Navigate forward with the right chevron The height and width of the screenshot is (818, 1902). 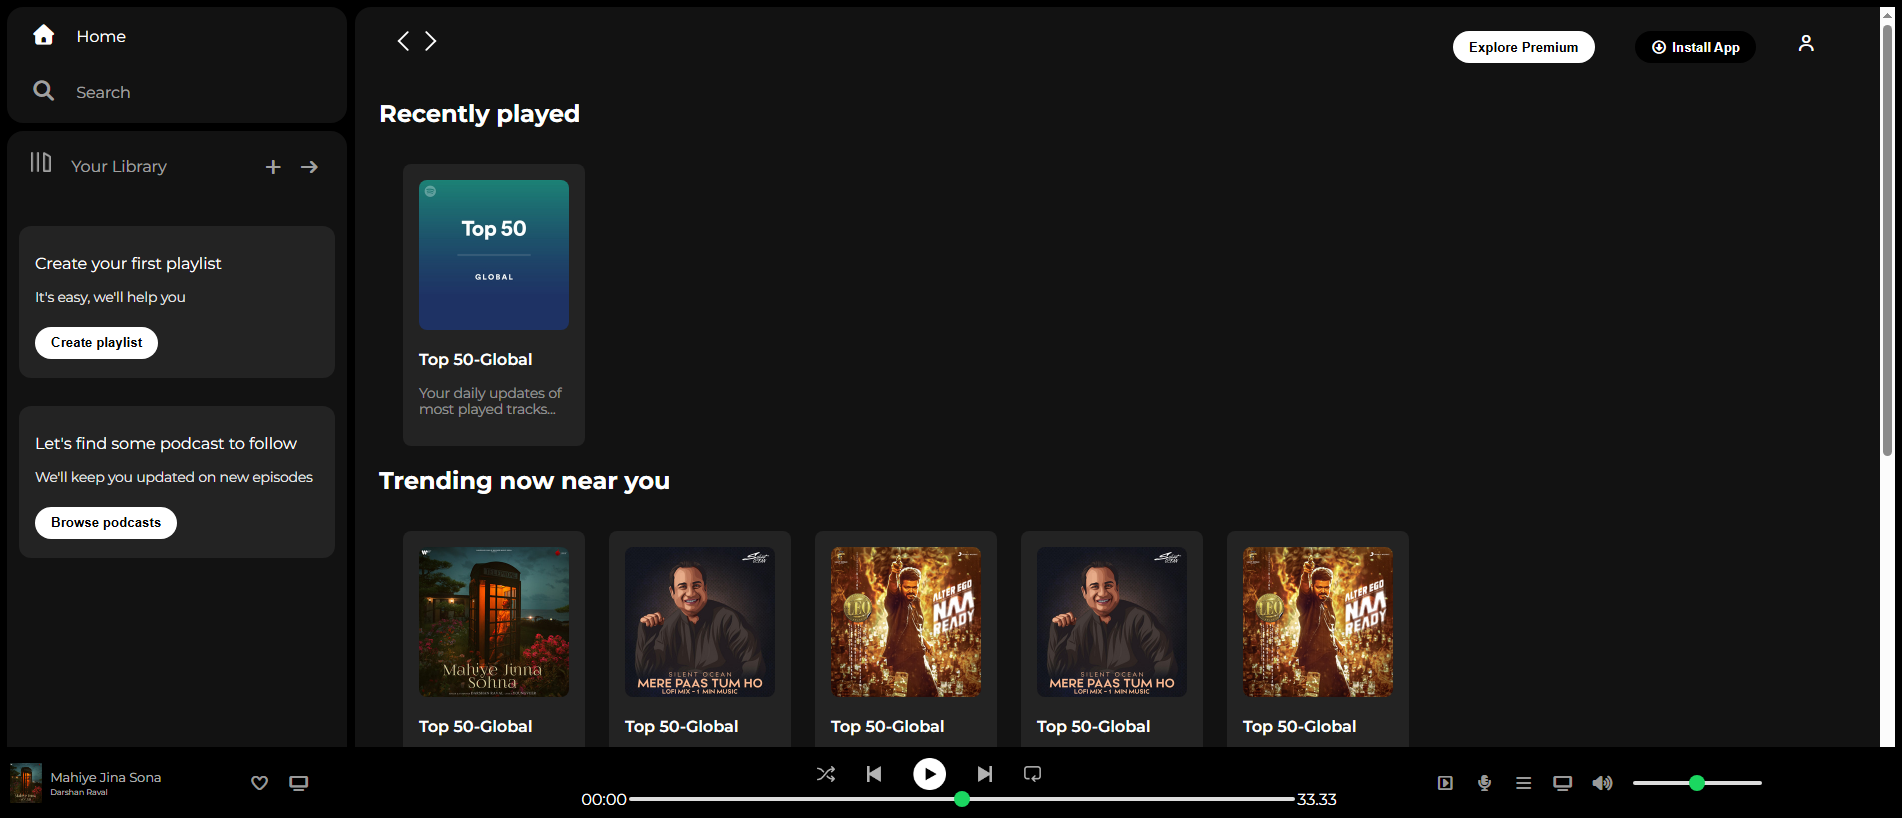431,41
